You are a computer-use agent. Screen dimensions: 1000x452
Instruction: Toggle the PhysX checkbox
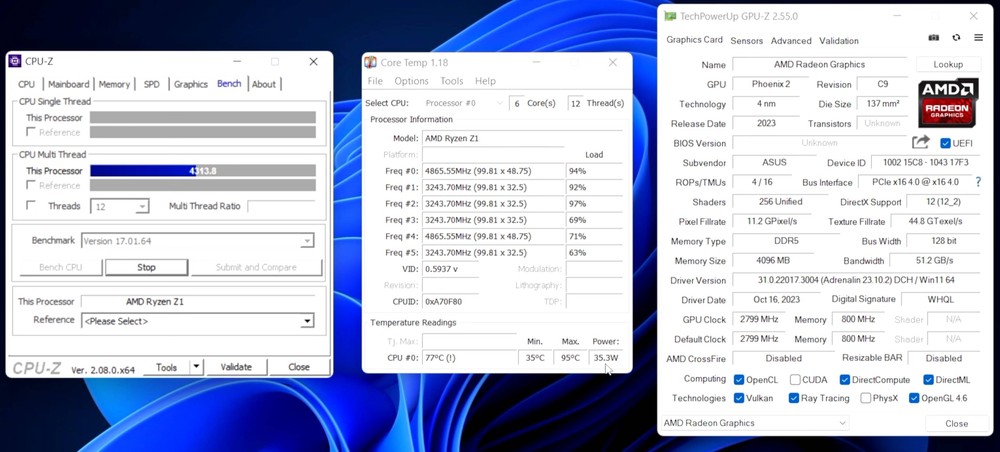(x=865, y=398)
